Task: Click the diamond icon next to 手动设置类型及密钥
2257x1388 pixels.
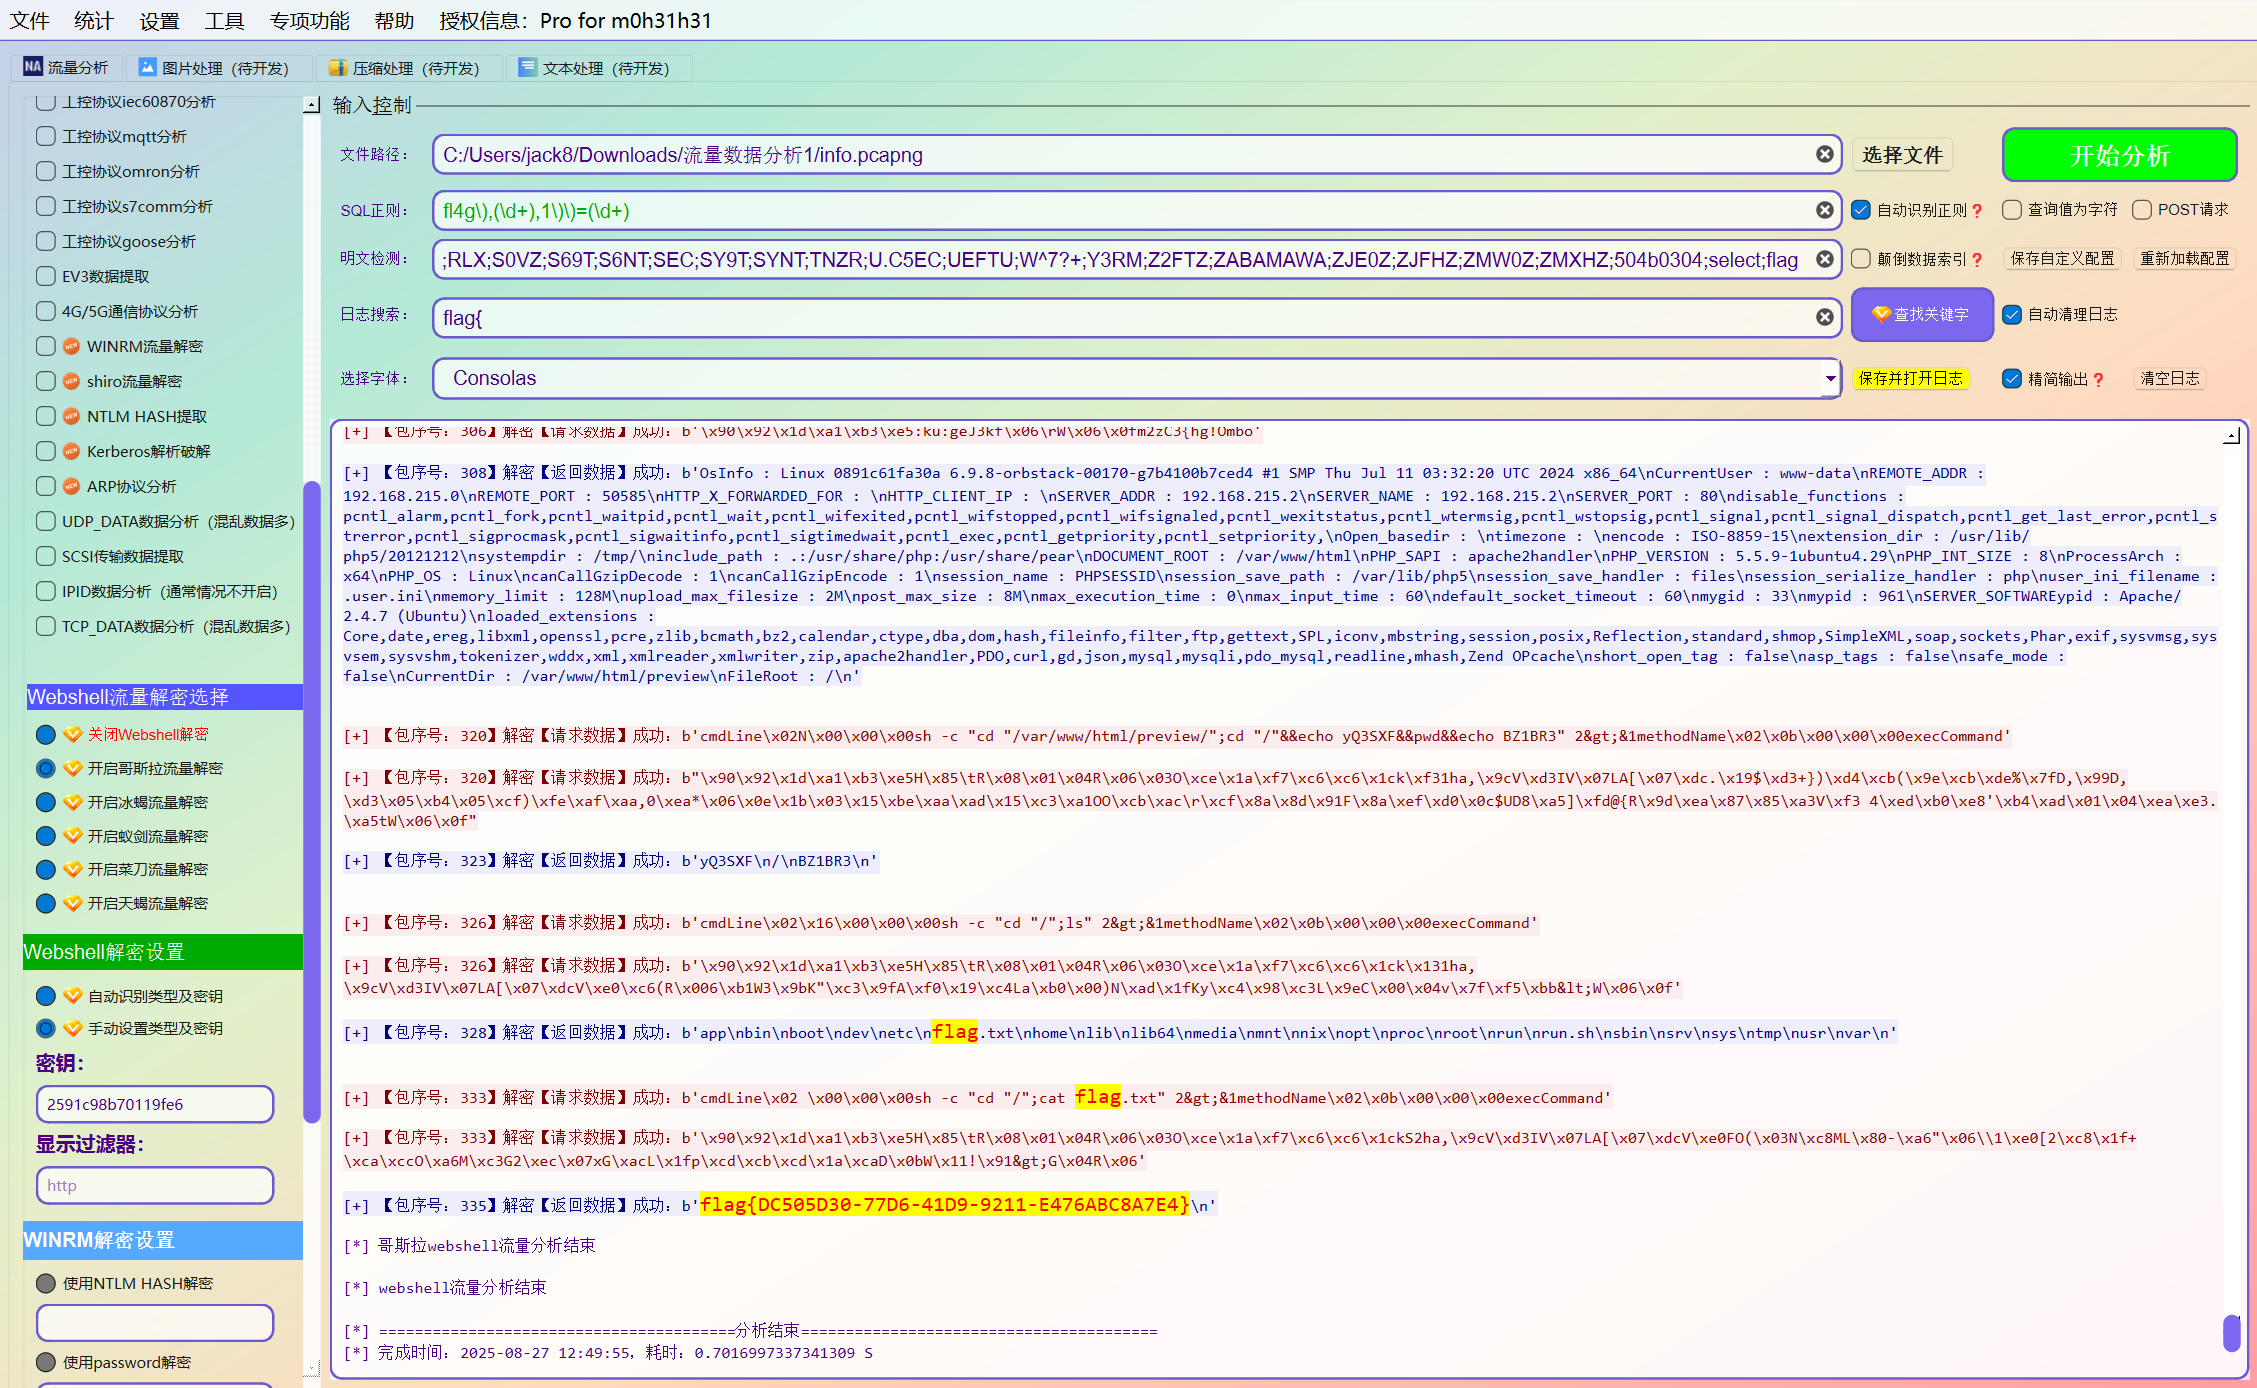Action: tap(72, 1028)
